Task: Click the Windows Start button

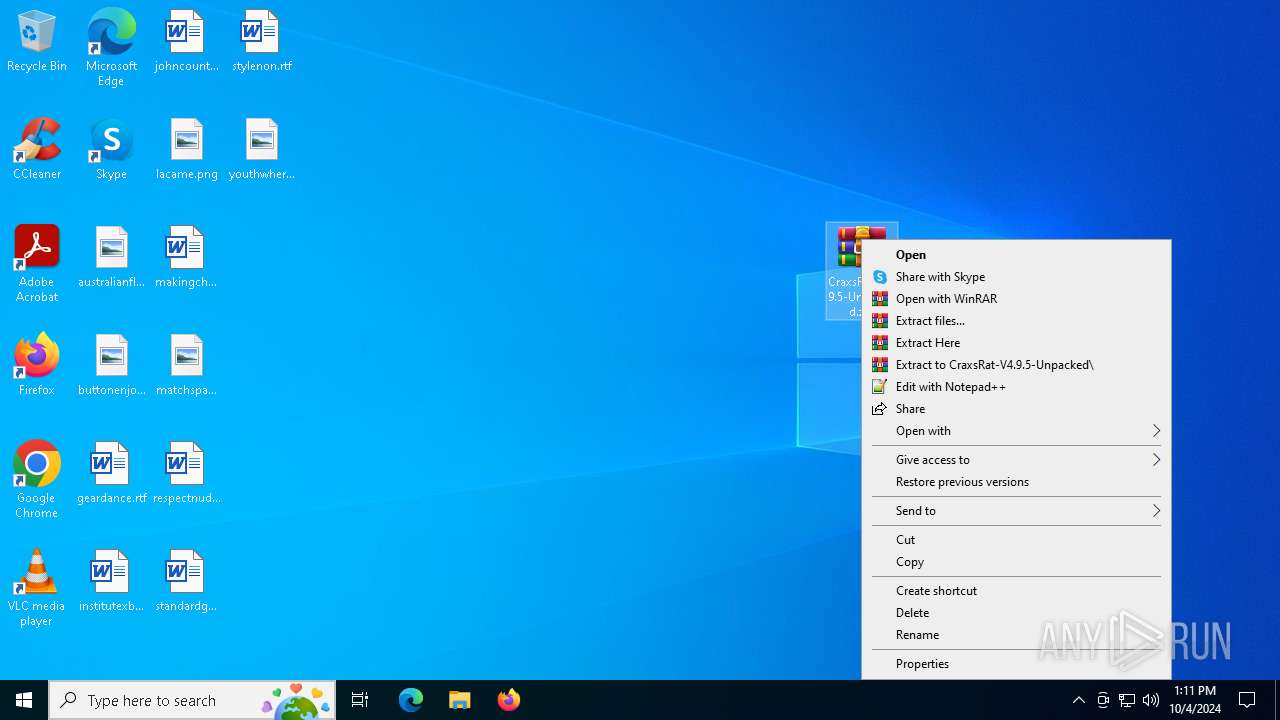Action: point(24,700)
